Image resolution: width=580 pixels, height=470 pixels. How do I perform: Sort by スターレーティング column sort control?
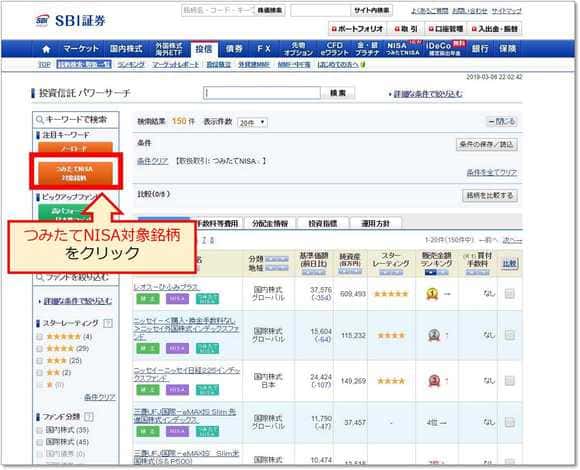coord(391,272)
